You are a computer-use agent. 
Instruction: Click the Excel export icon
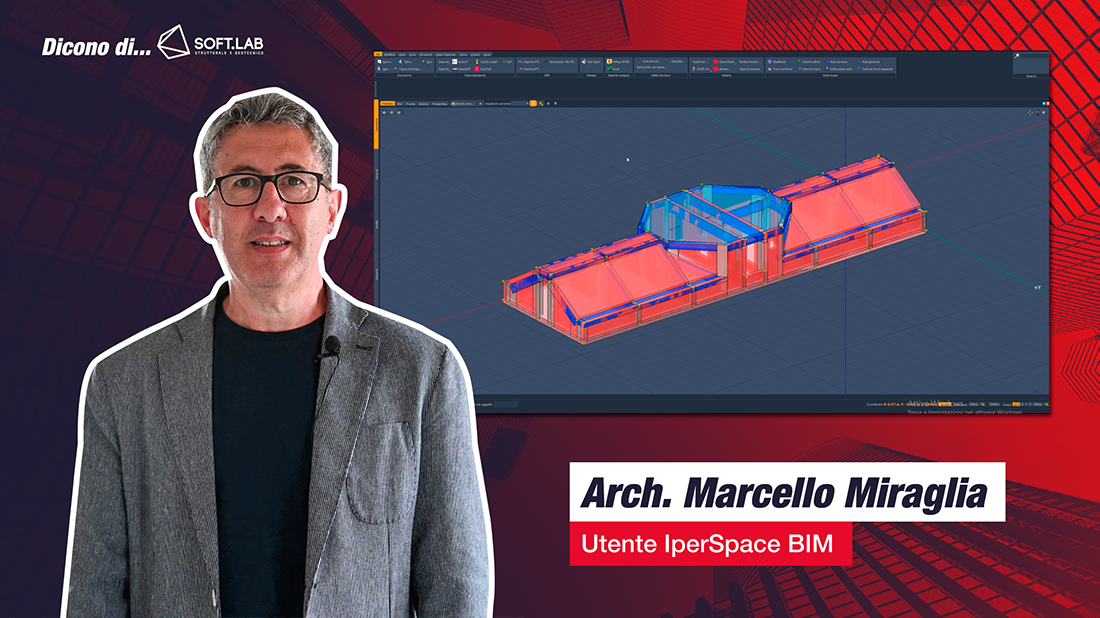coord(610,69)
